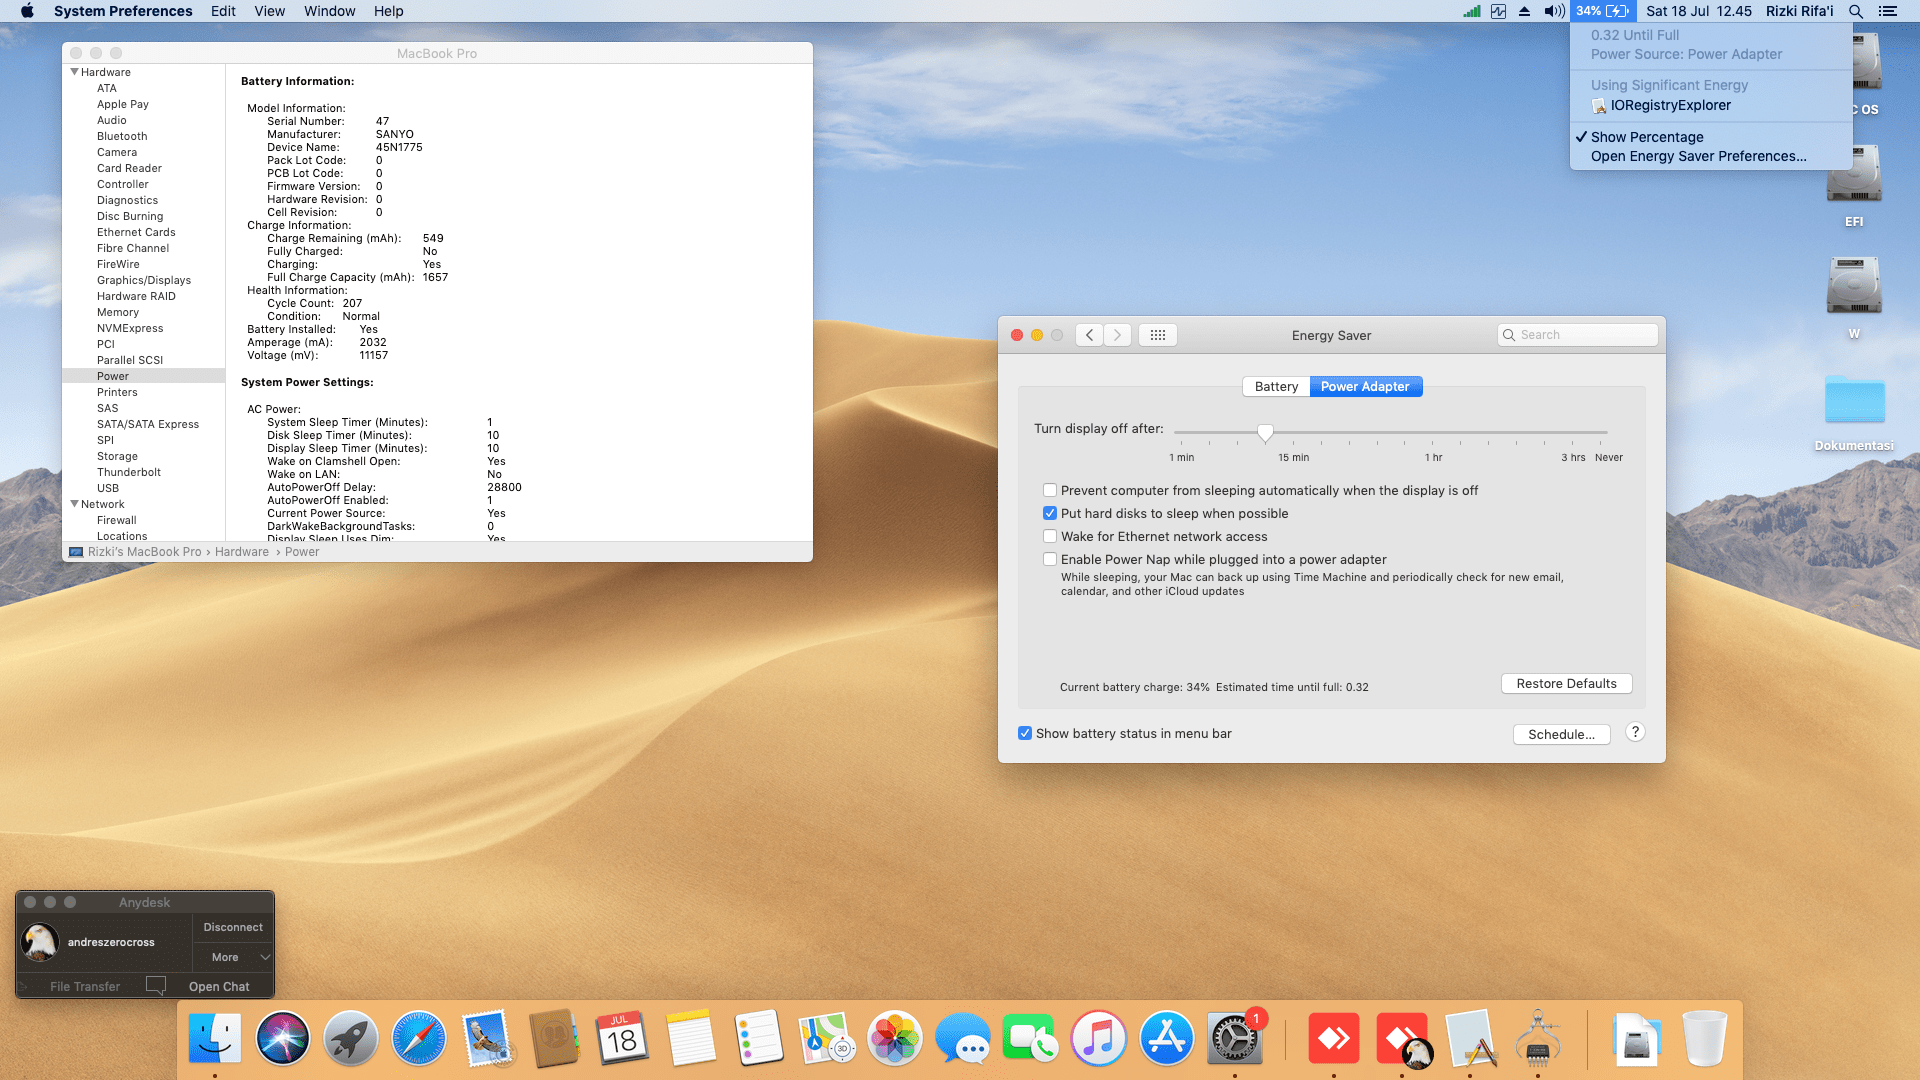
Task: Click the display off slider thumb
Action: pos(1265,432)
